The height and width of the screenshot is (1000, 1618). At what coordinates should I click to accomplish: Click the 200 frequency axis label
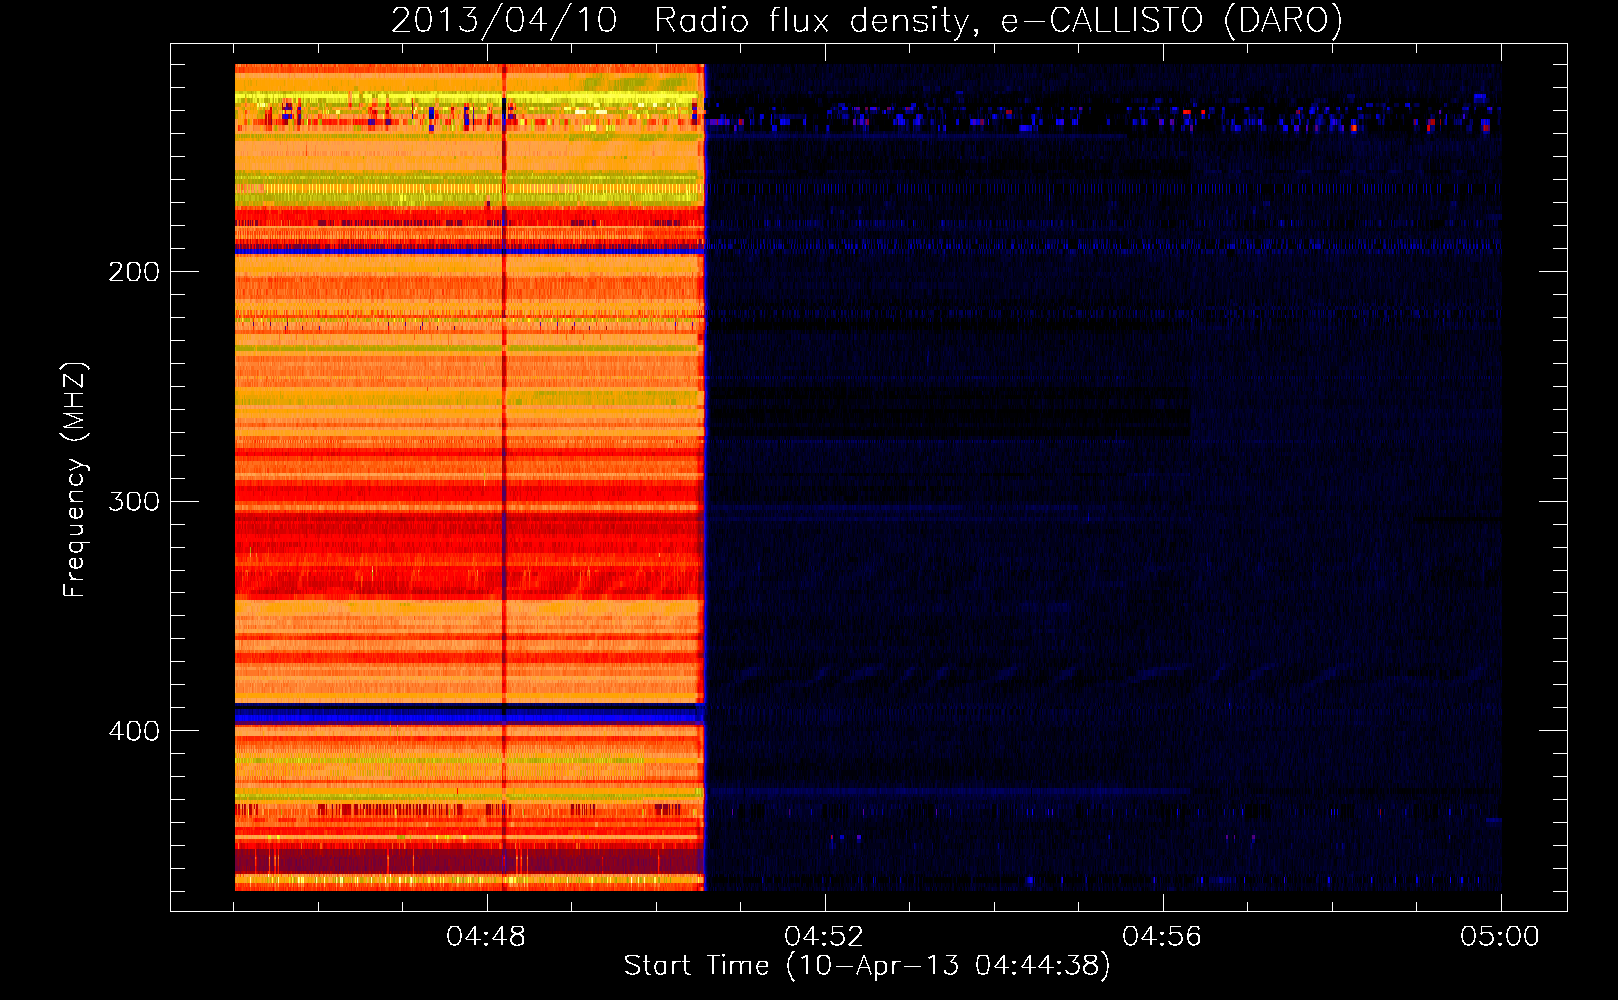point(134,272)
